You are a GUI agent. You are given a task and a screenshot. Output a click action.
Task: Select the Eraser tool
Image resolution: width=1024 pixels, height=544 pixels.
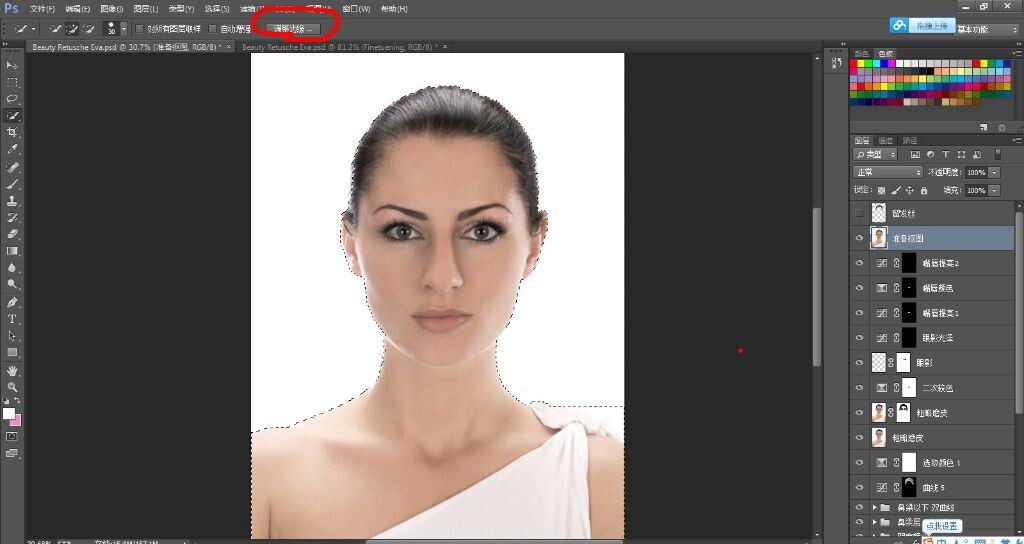(12, 234)
